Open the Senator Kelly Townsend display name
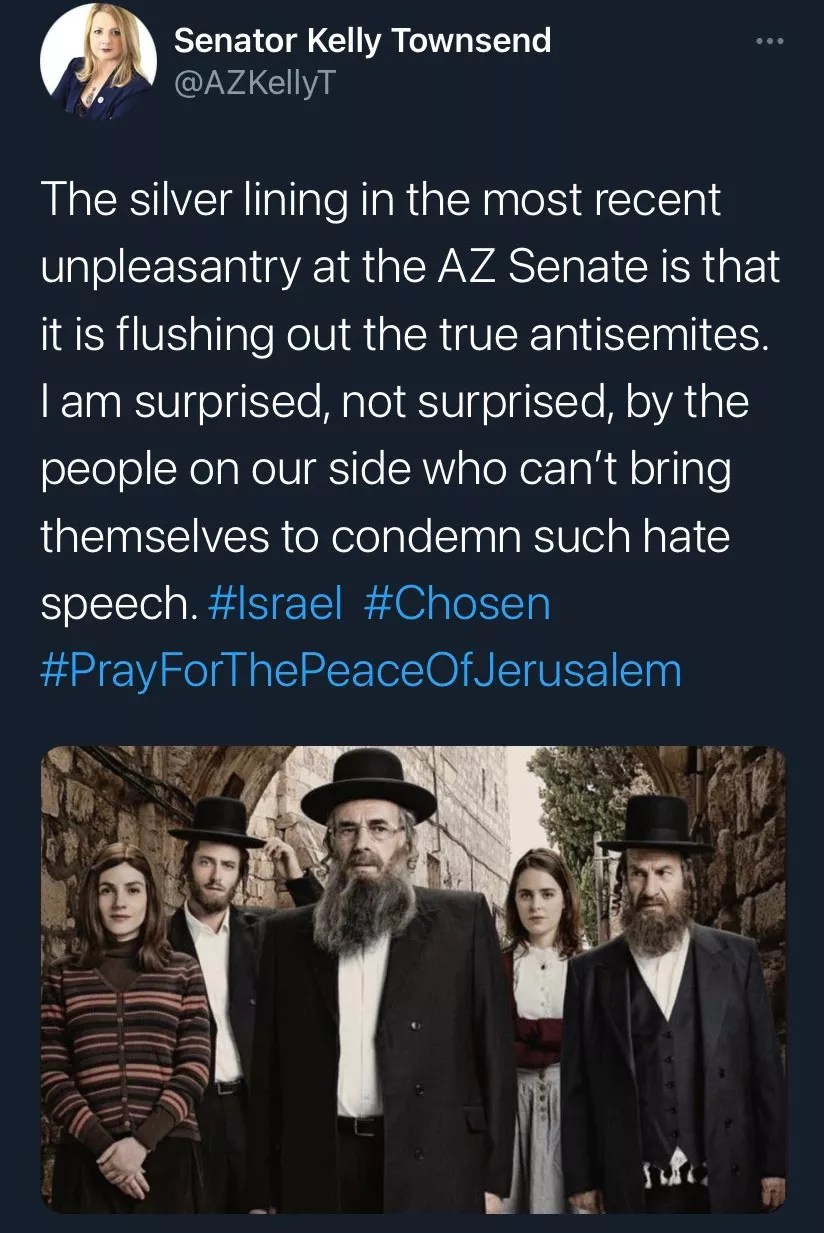The image size is (824, 1233). coord(362,40)
